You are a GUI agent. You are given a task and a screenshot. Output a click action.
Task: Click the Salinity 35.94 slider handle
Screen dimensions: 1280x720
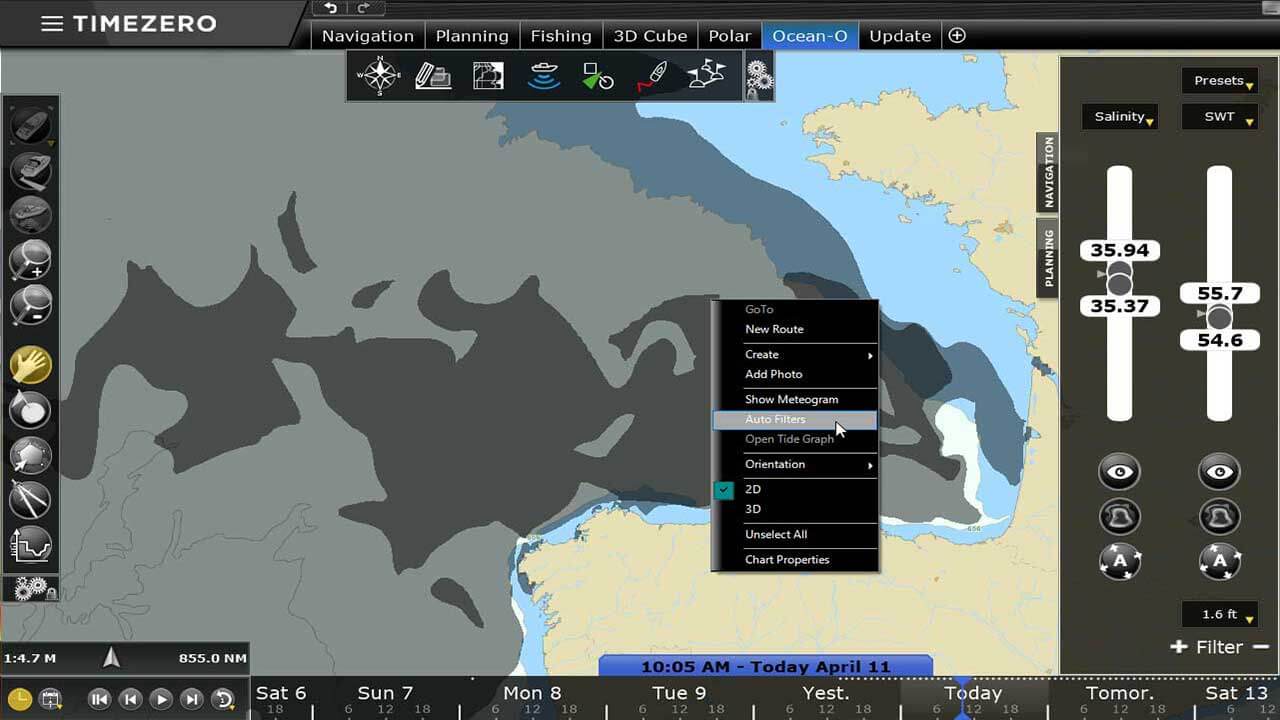tap(1119, 272)
